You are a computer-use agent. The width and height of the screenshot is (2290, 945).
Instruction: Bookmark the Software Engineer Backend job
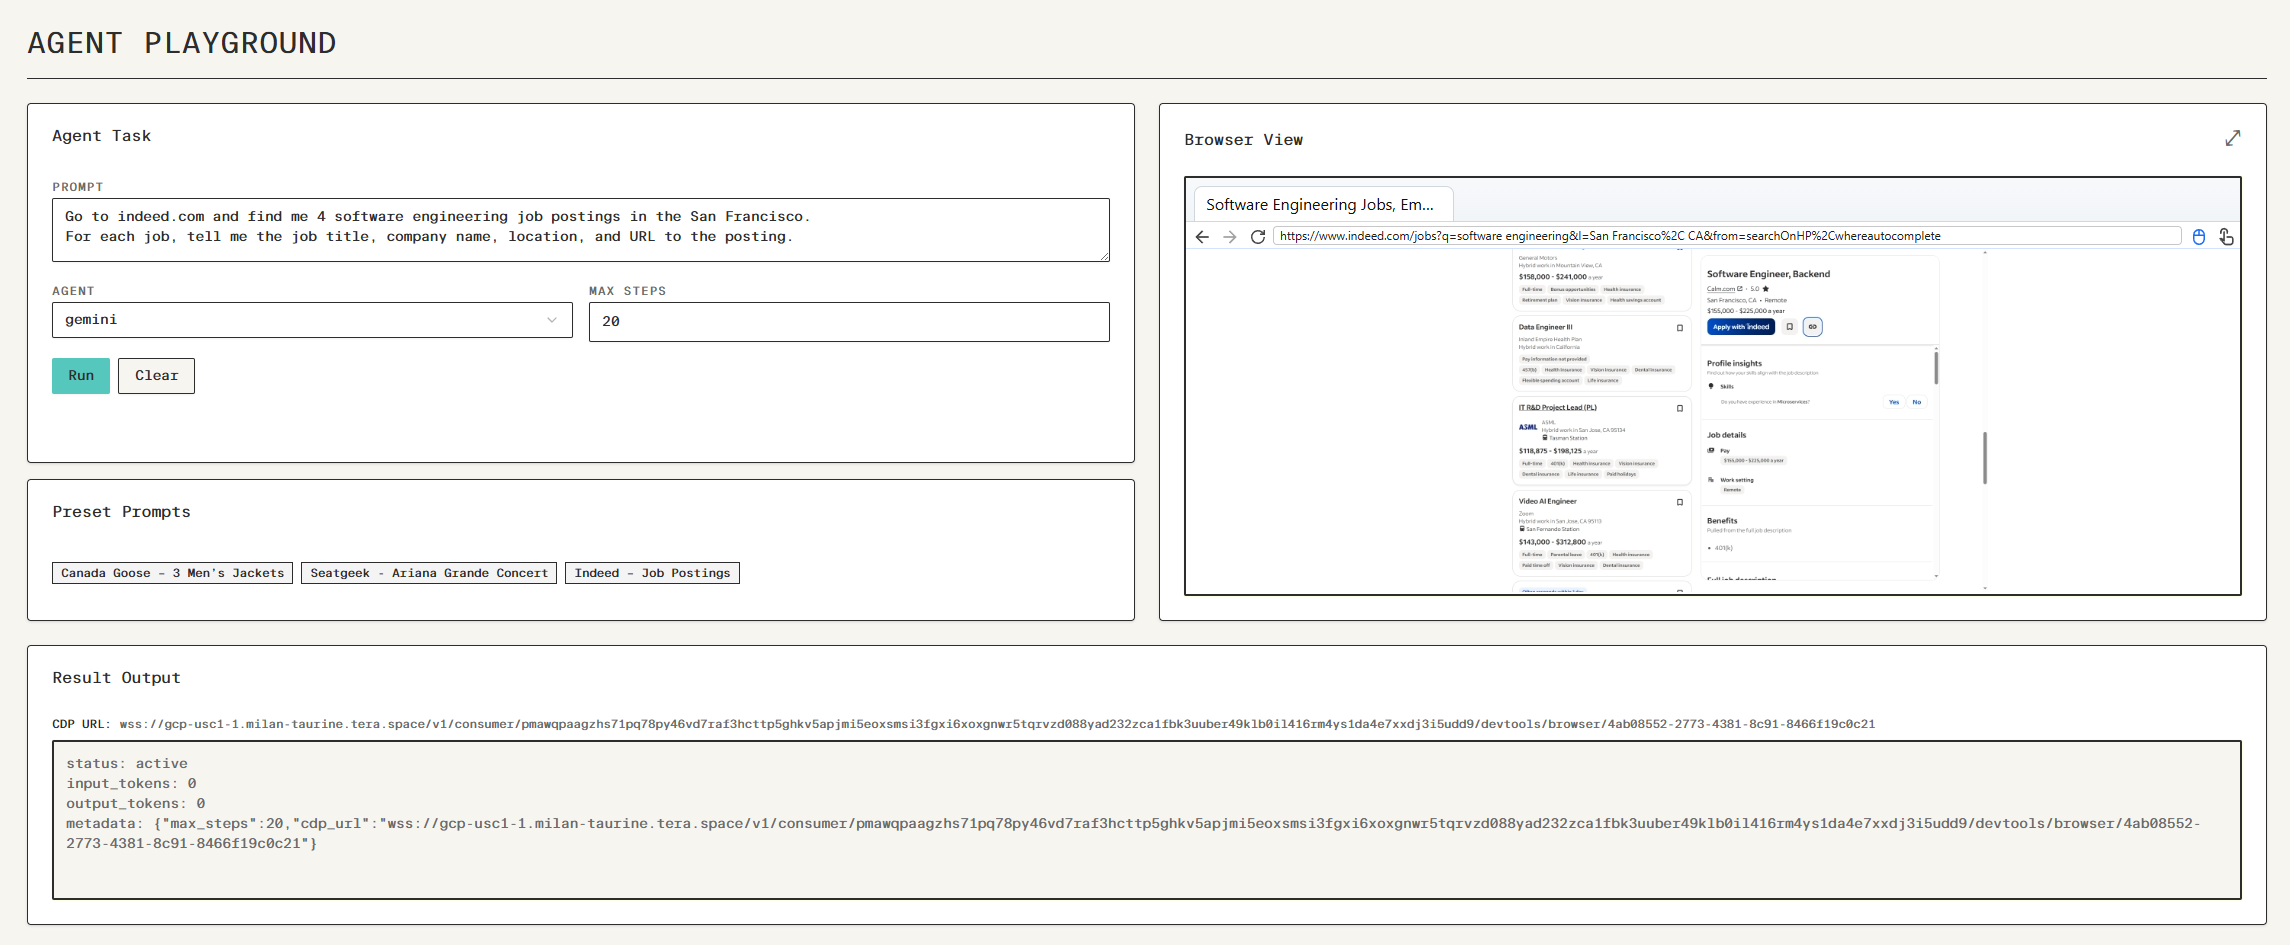click(1790, 327)
